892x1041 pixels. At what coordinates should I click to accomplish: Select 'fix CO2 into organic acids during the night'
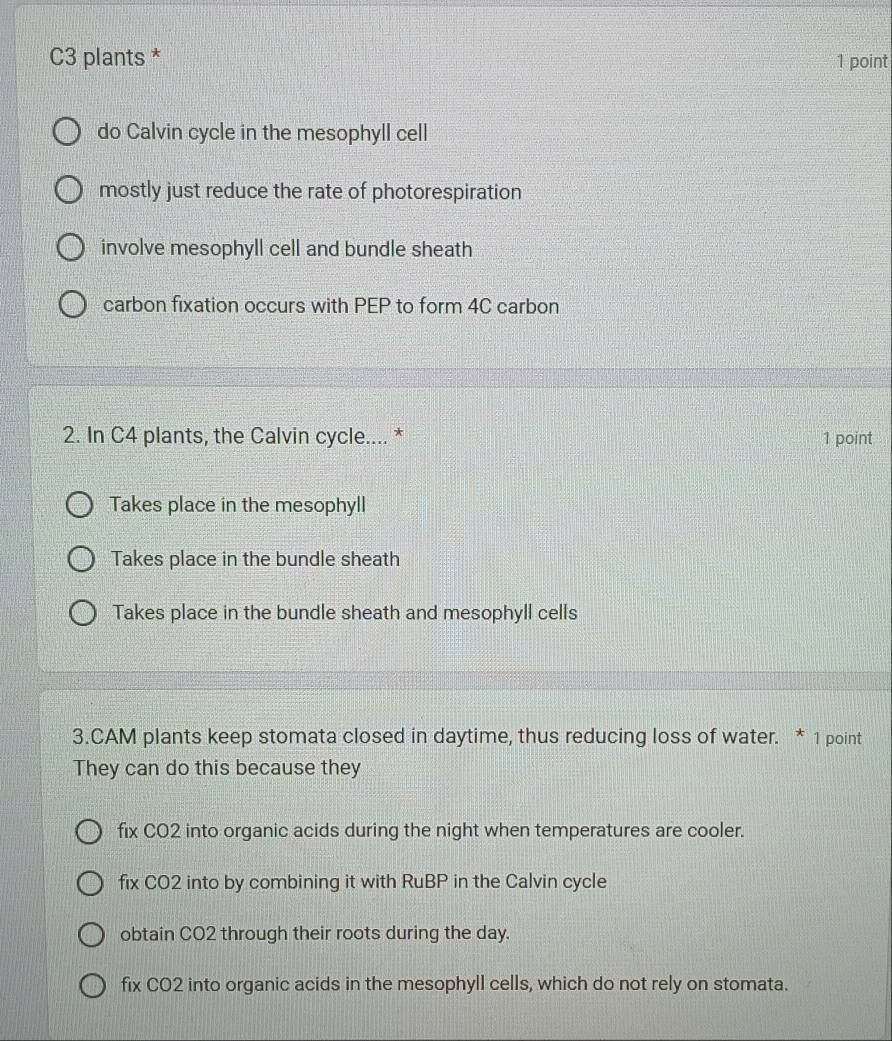point(89,830)
